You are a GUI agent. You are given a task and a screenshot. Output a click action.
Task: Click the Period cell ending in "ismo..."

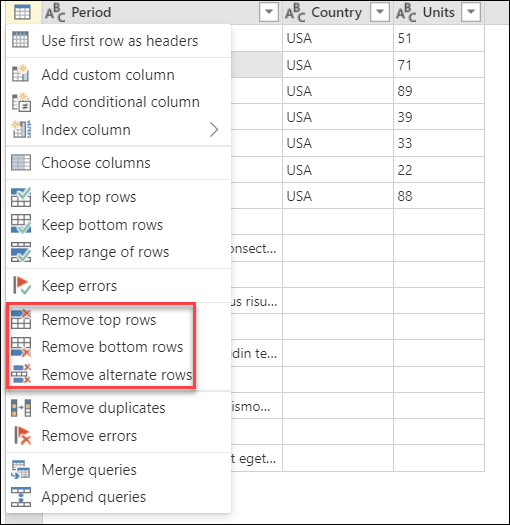click(x=256, y=406)
